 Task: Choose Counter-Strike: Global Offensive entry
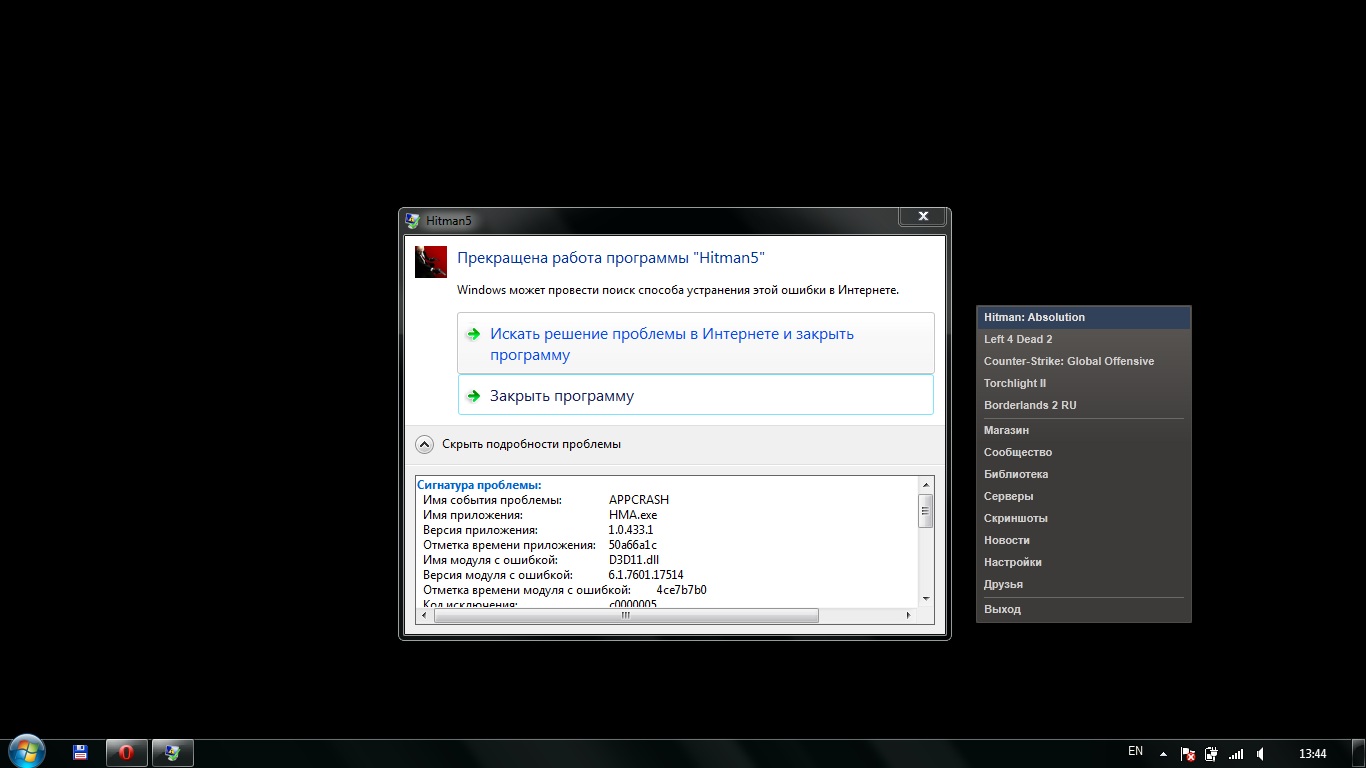pos(1084,361)
